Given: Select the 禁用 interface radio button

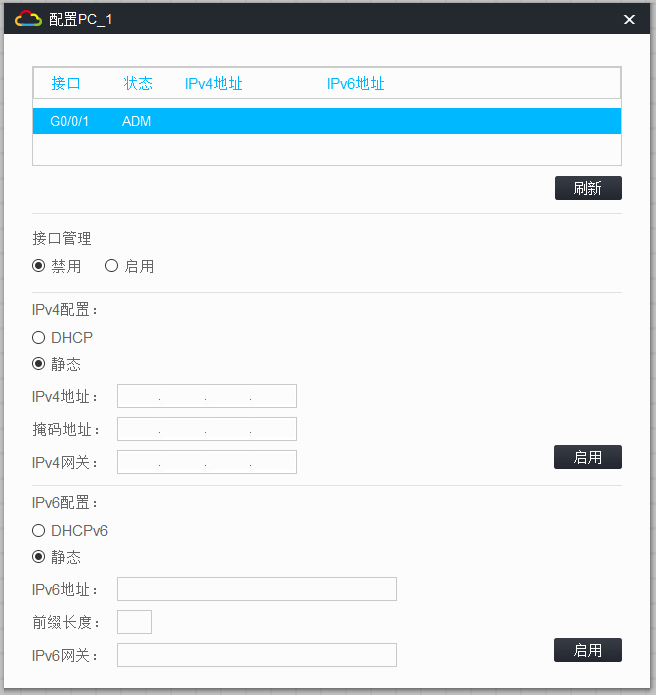Looking at the screenshot, I should pos(39,266).
